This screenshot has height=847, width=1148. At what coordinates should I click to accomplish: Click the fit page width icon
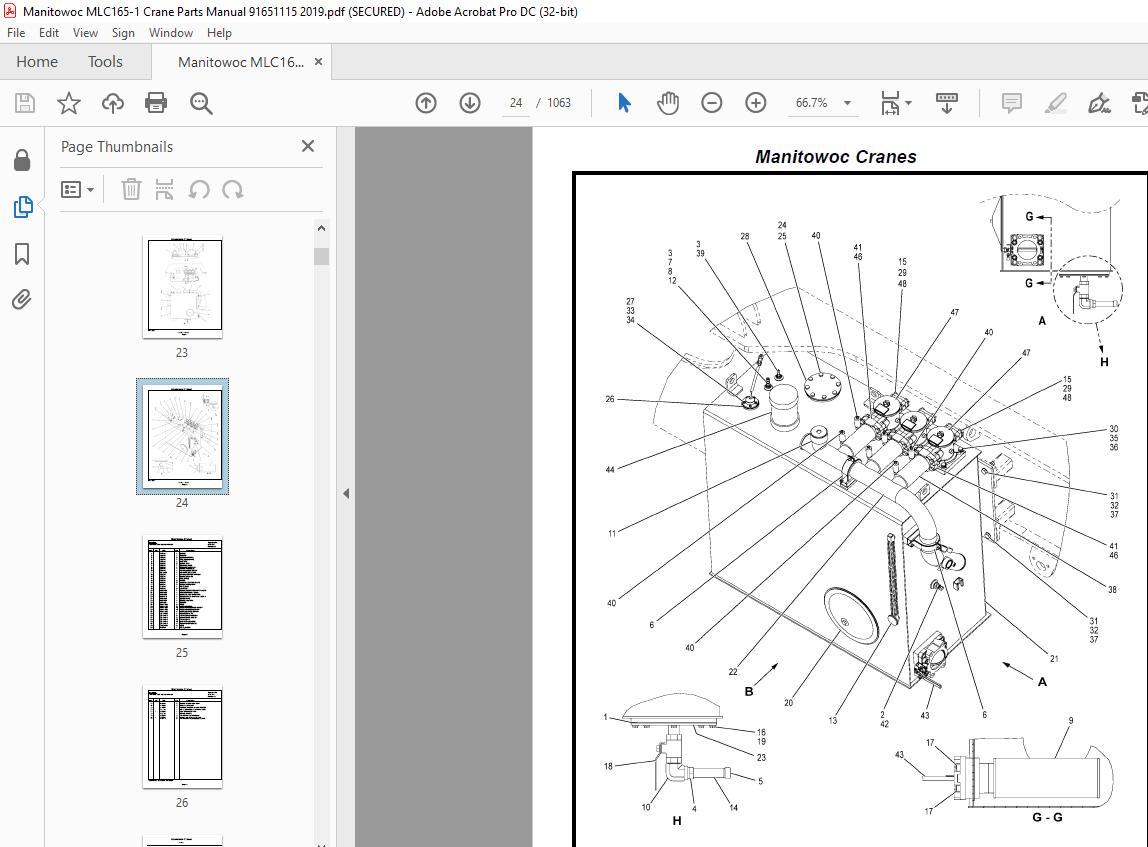(890, 103)
